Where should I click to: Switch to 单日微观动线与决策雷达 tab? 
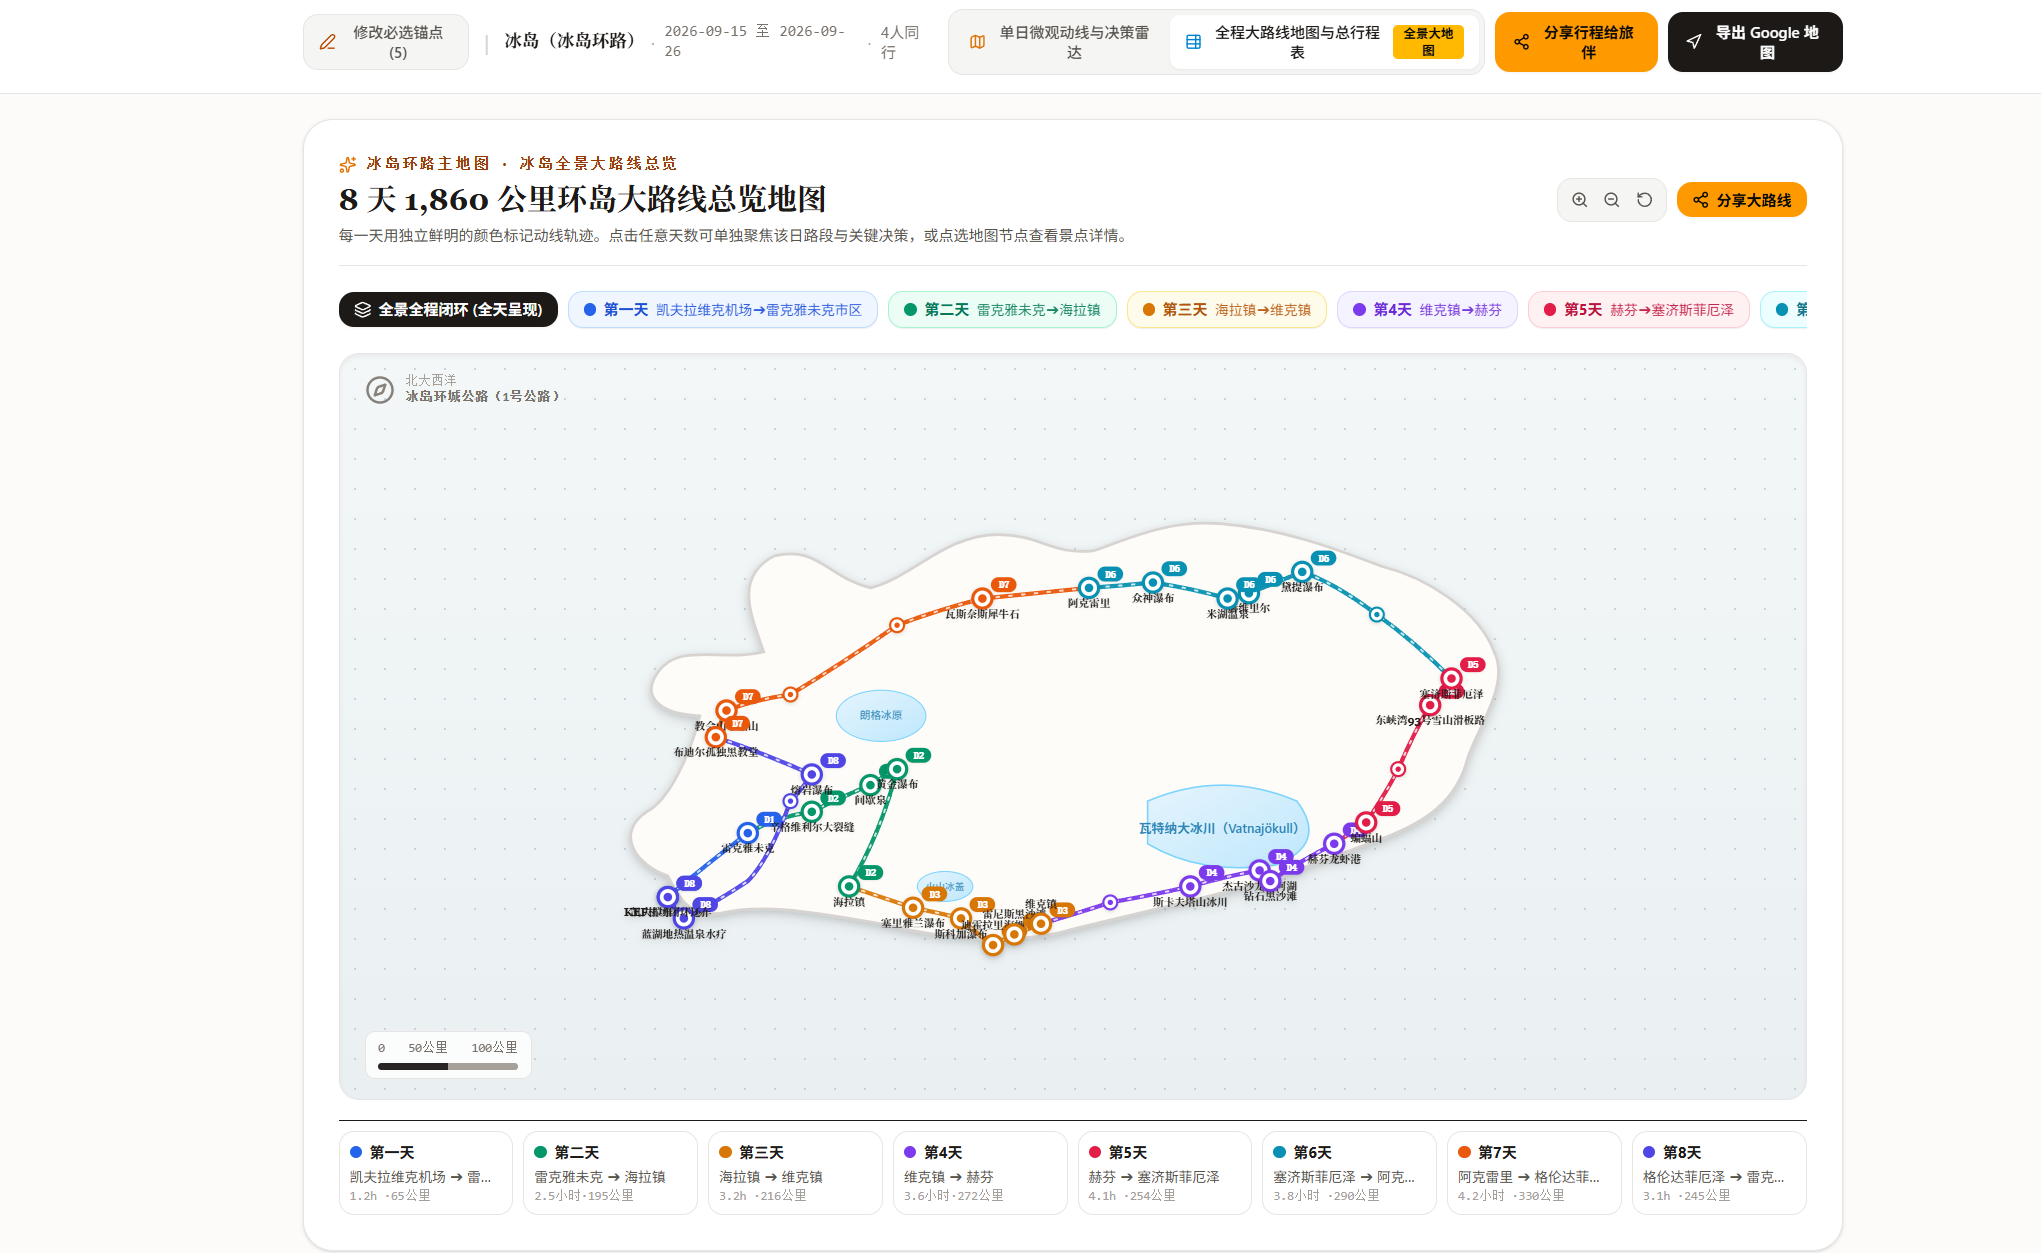point(1061,42)
